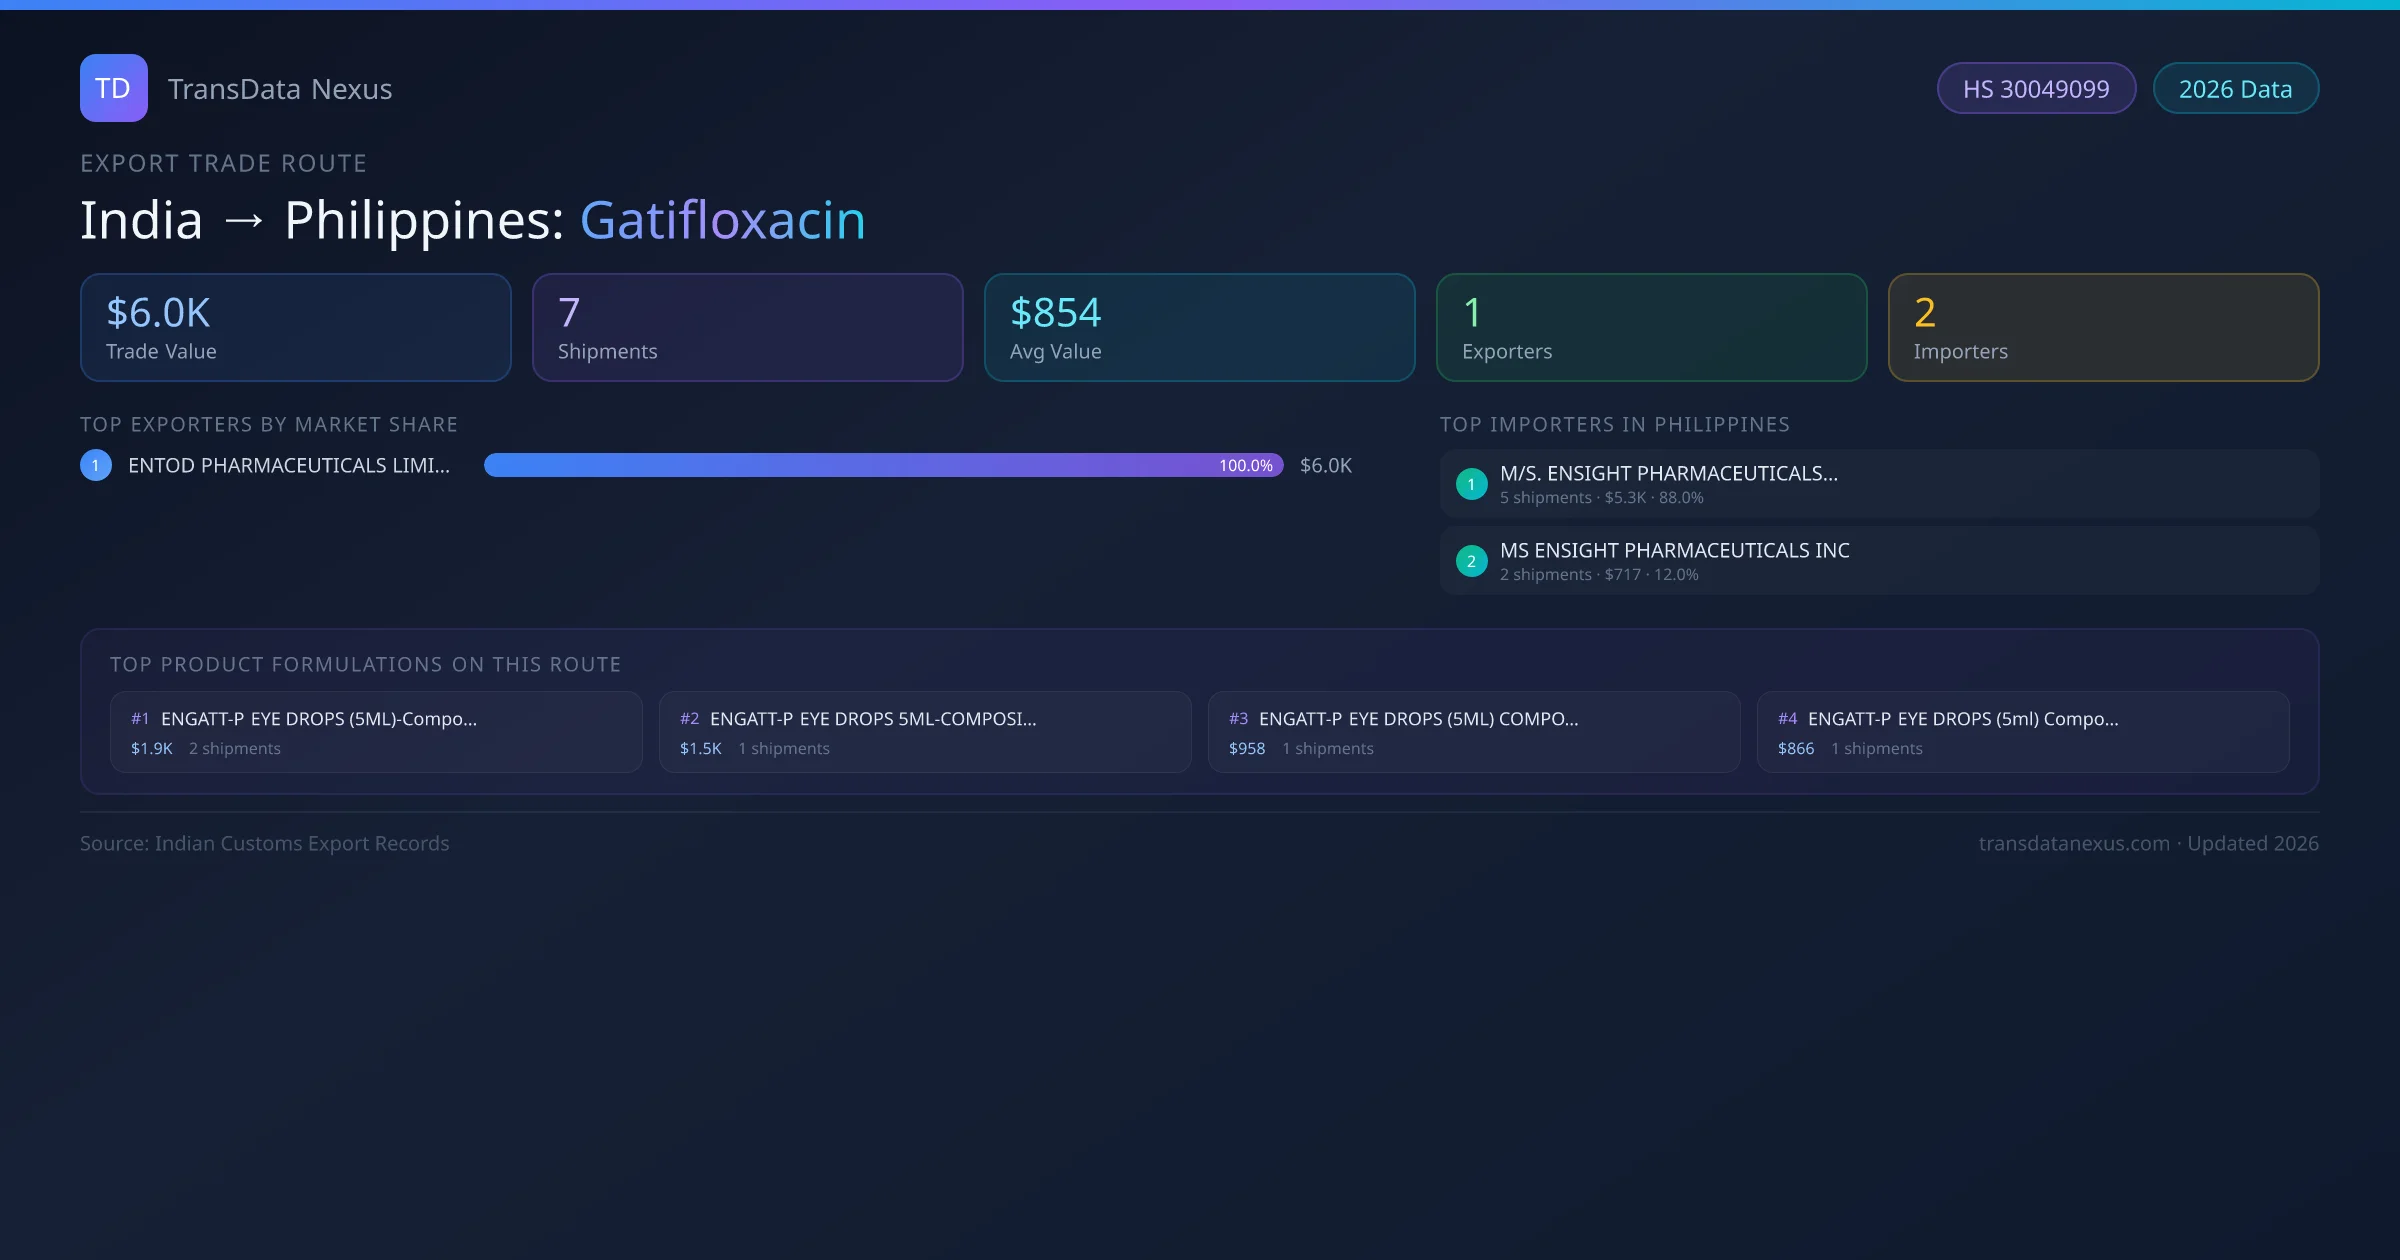Click the green rank 2 importer badge

pos(1471,561)
